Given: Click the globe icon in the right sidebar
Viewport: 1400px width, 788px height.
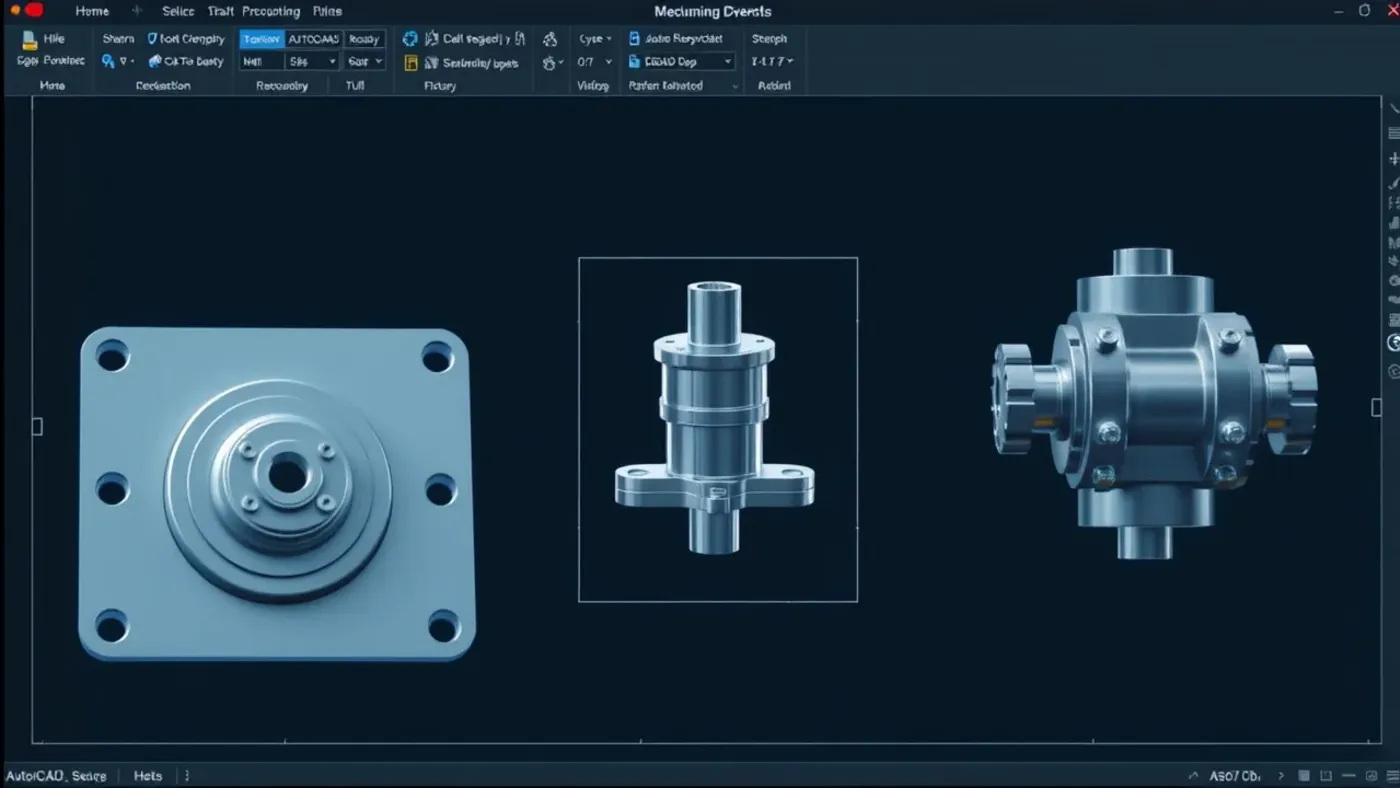Looking at the screenshot, I should [x=1394, y=343].
